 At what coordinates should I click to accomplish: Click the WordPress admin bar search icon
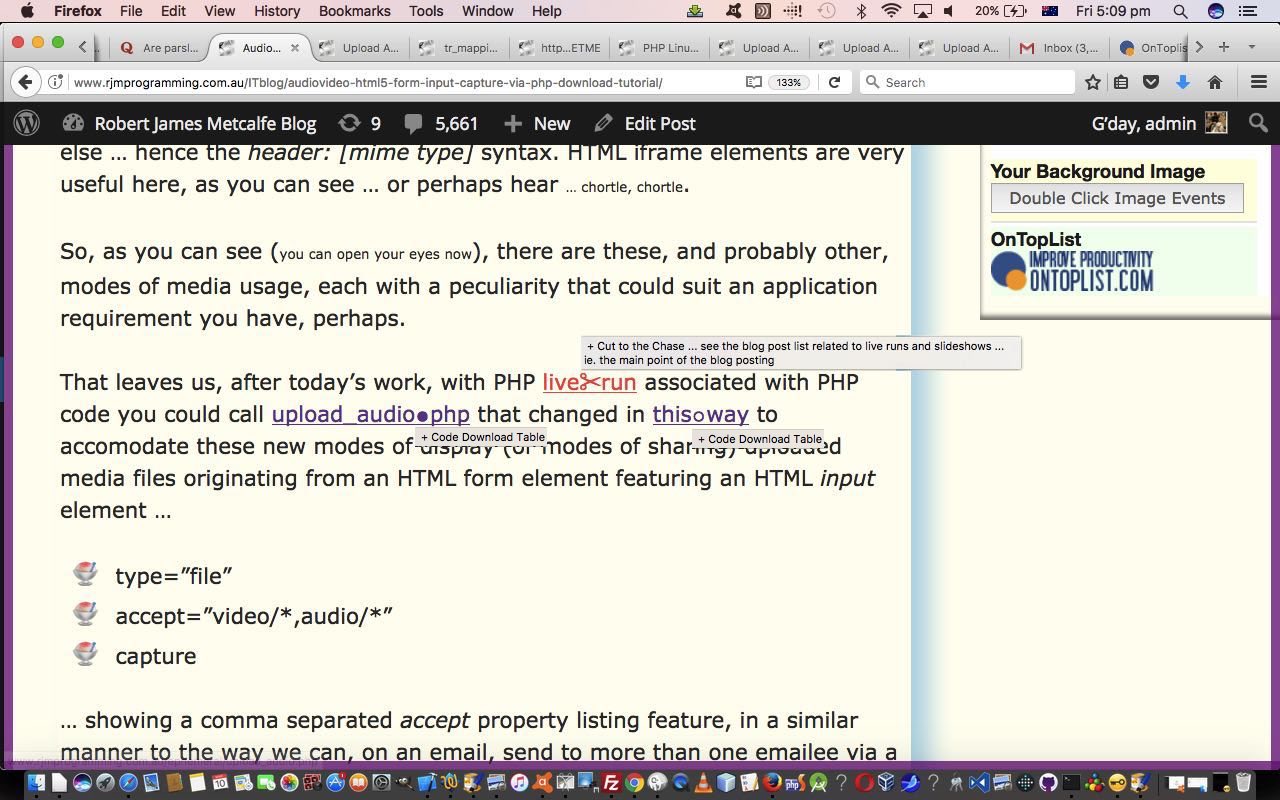1258,123
